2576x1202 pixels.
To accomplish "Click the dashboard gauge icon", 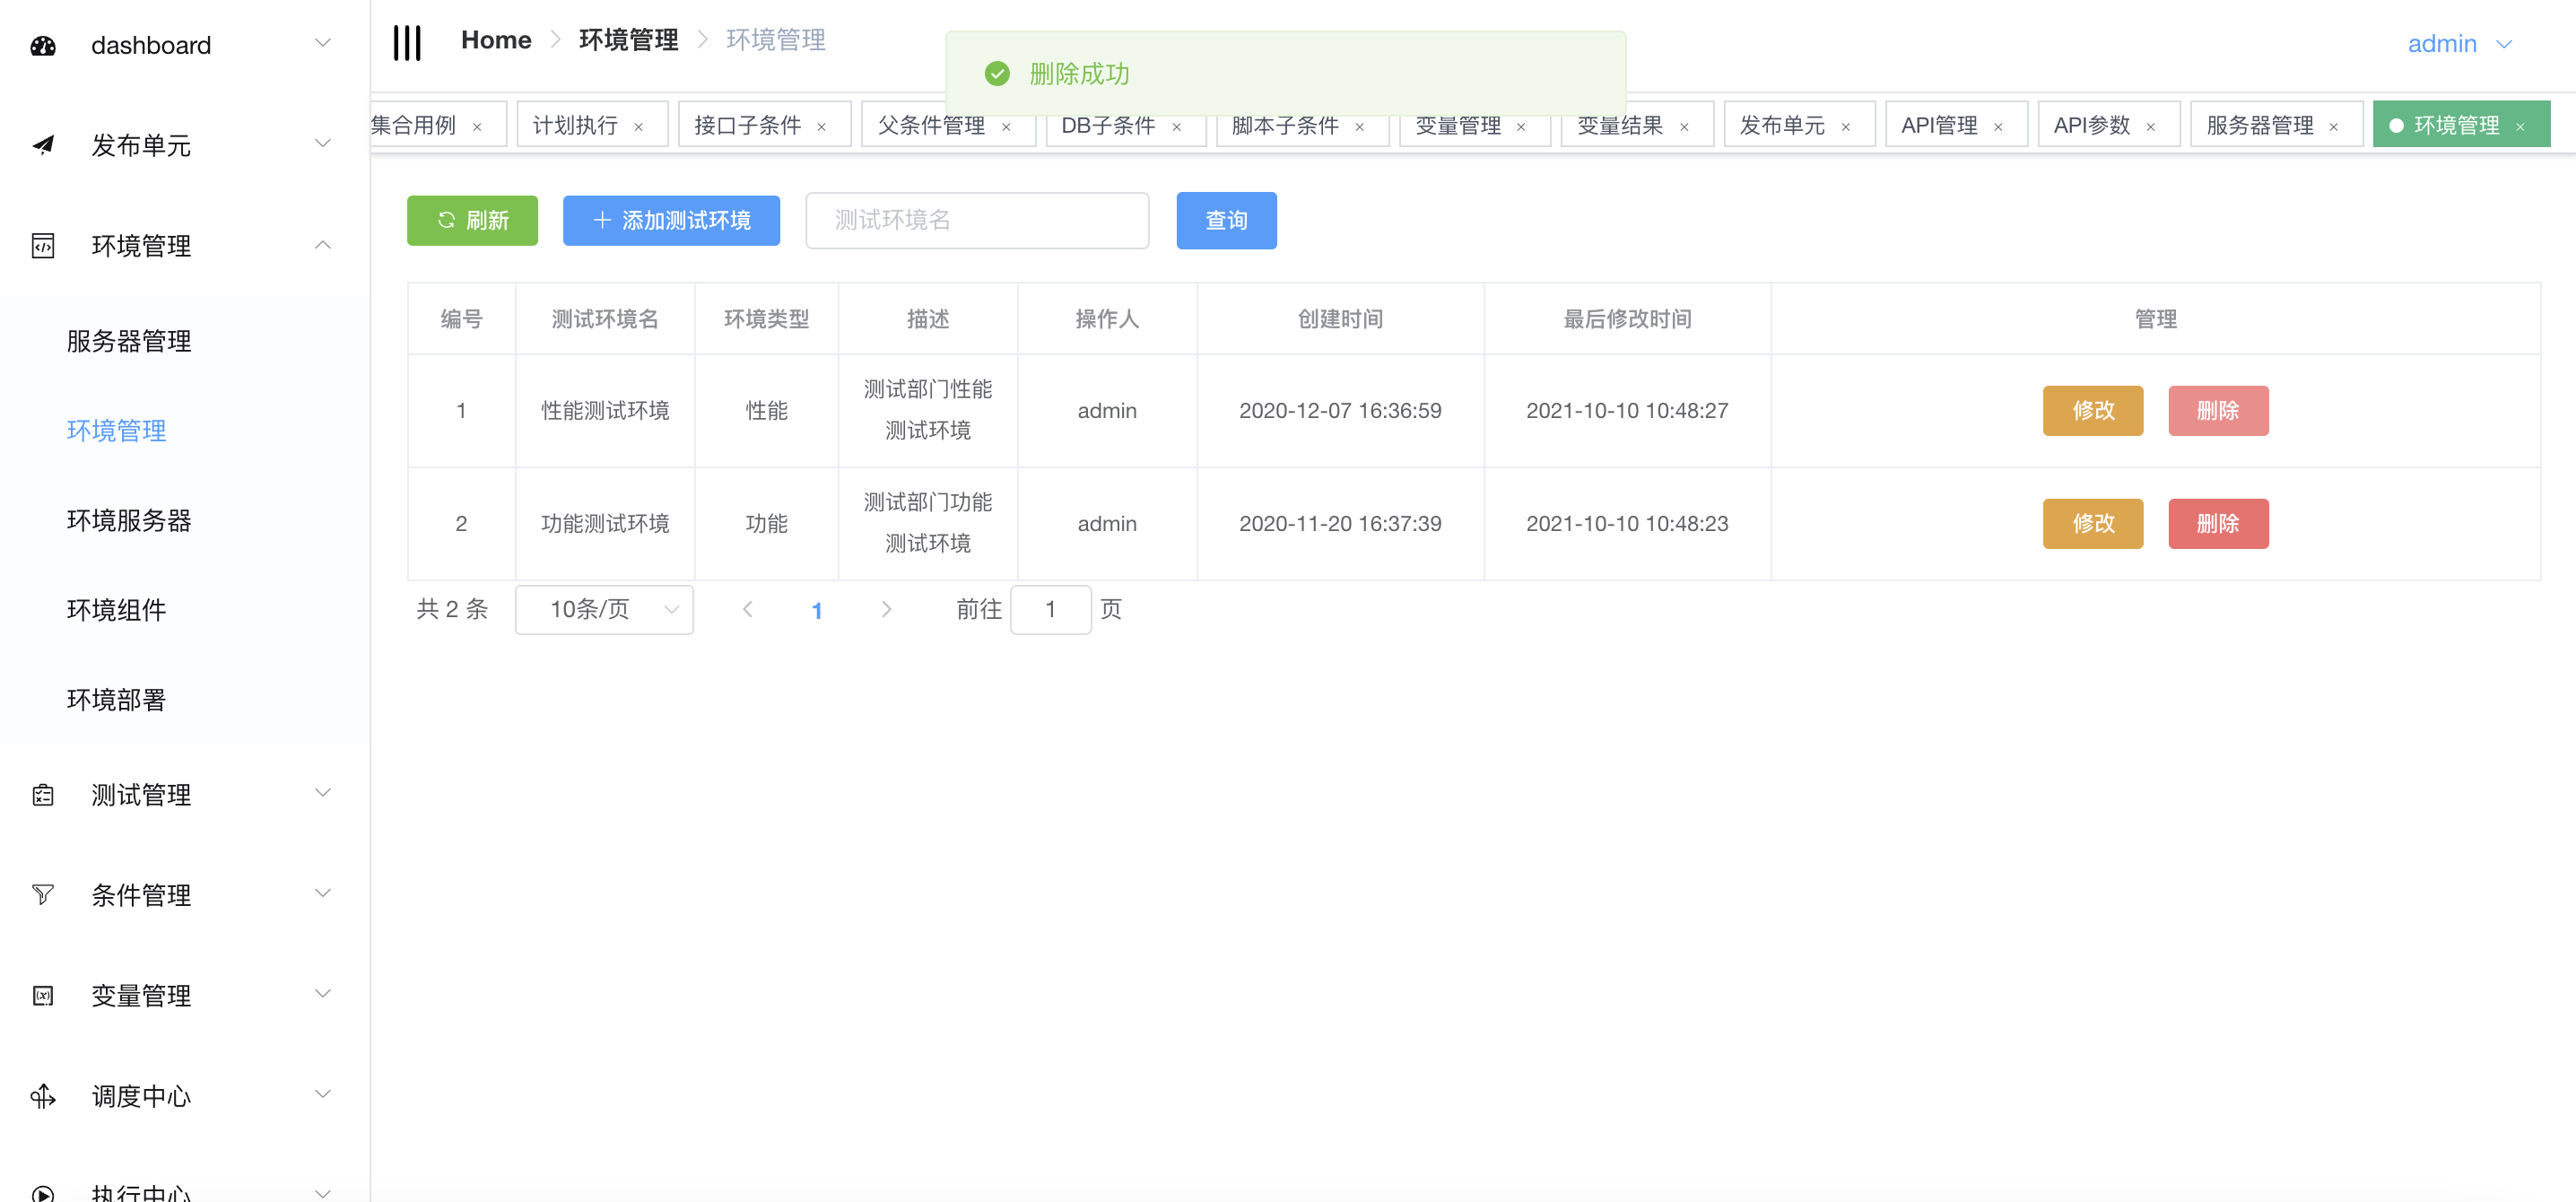I will (x=43, y=46).
